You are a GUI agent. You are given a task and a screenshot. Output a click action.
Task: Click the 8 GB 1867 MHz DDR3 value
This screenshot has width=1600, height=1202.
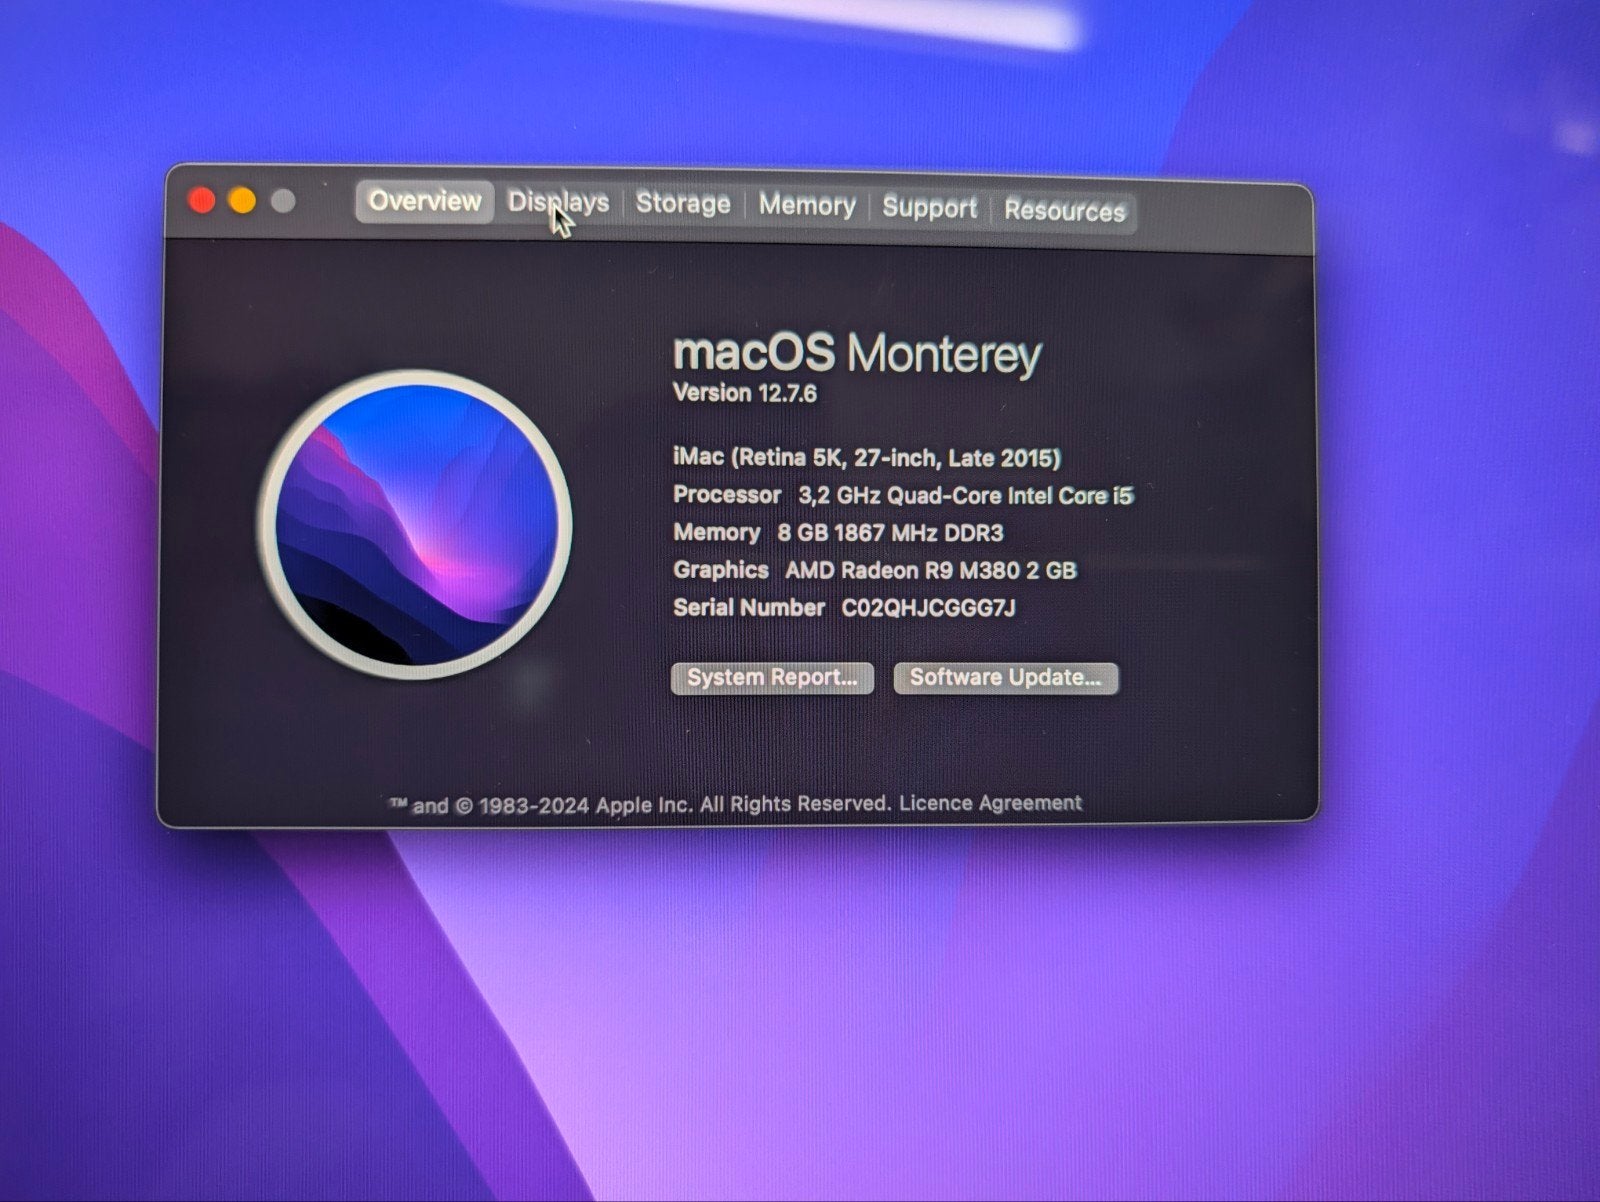[890, 533]
